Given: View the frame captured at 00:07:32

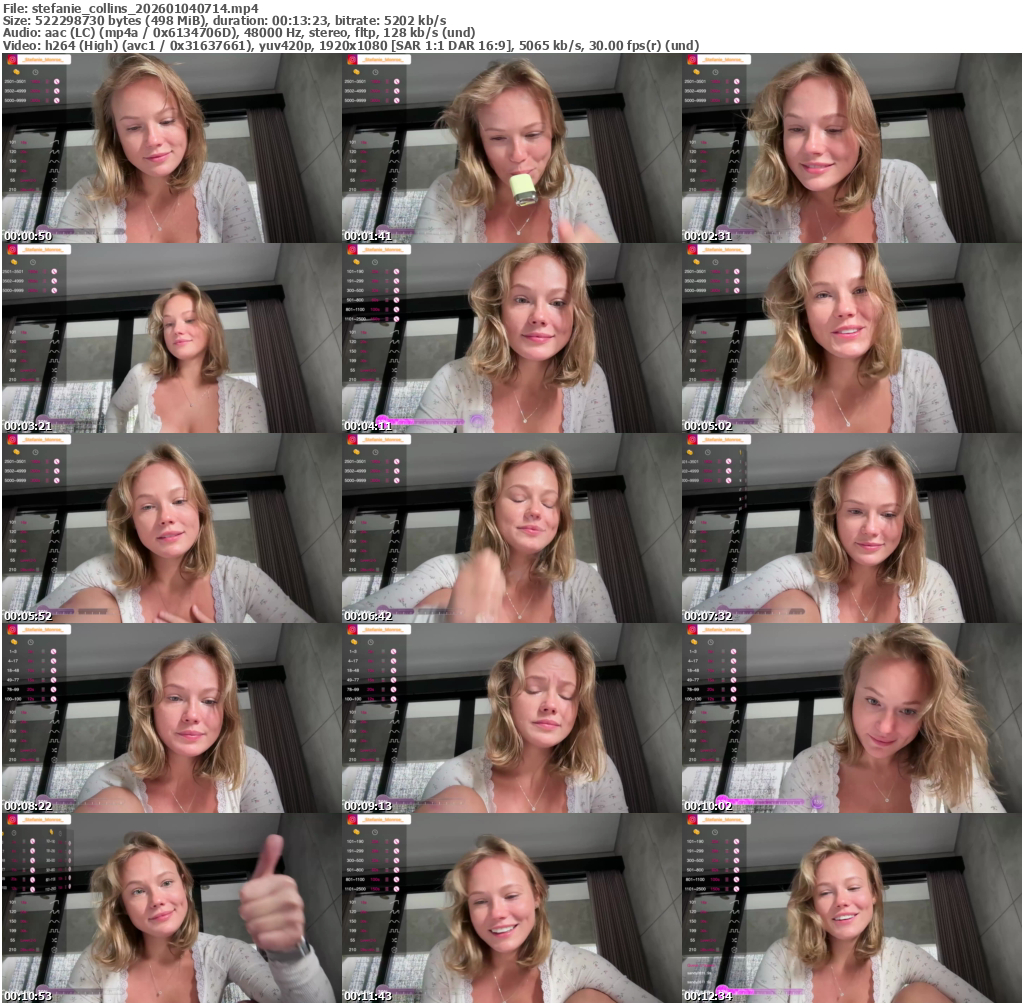Looking at the screenshot, I should pyautogui.click(x=852, y=528).
